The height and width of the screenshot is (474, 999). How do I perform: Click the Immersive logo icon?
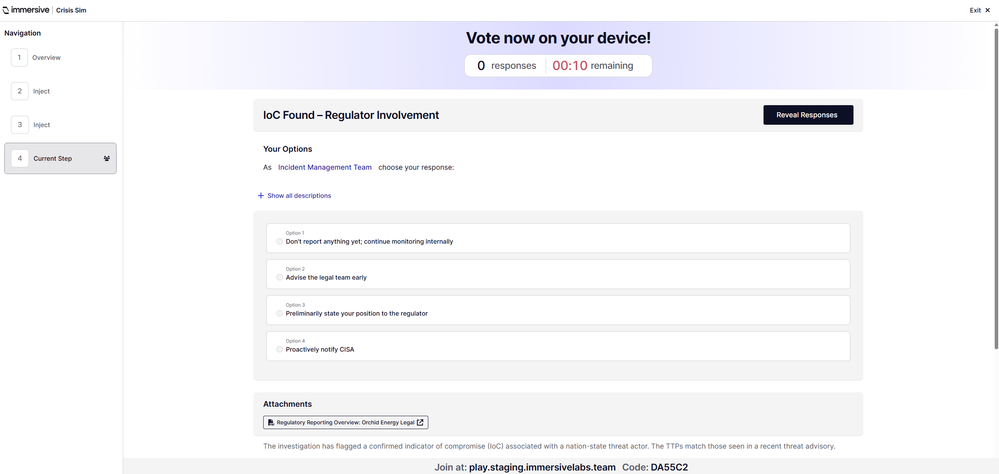pos(7,10)
